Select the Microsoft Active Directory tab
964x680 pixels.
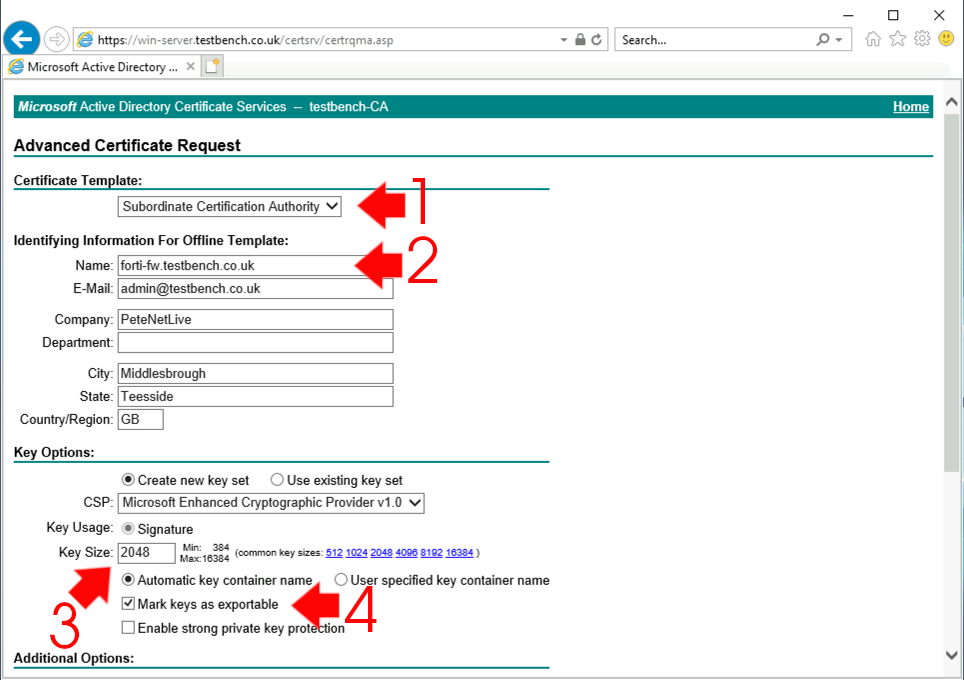[x=102, y=66]
